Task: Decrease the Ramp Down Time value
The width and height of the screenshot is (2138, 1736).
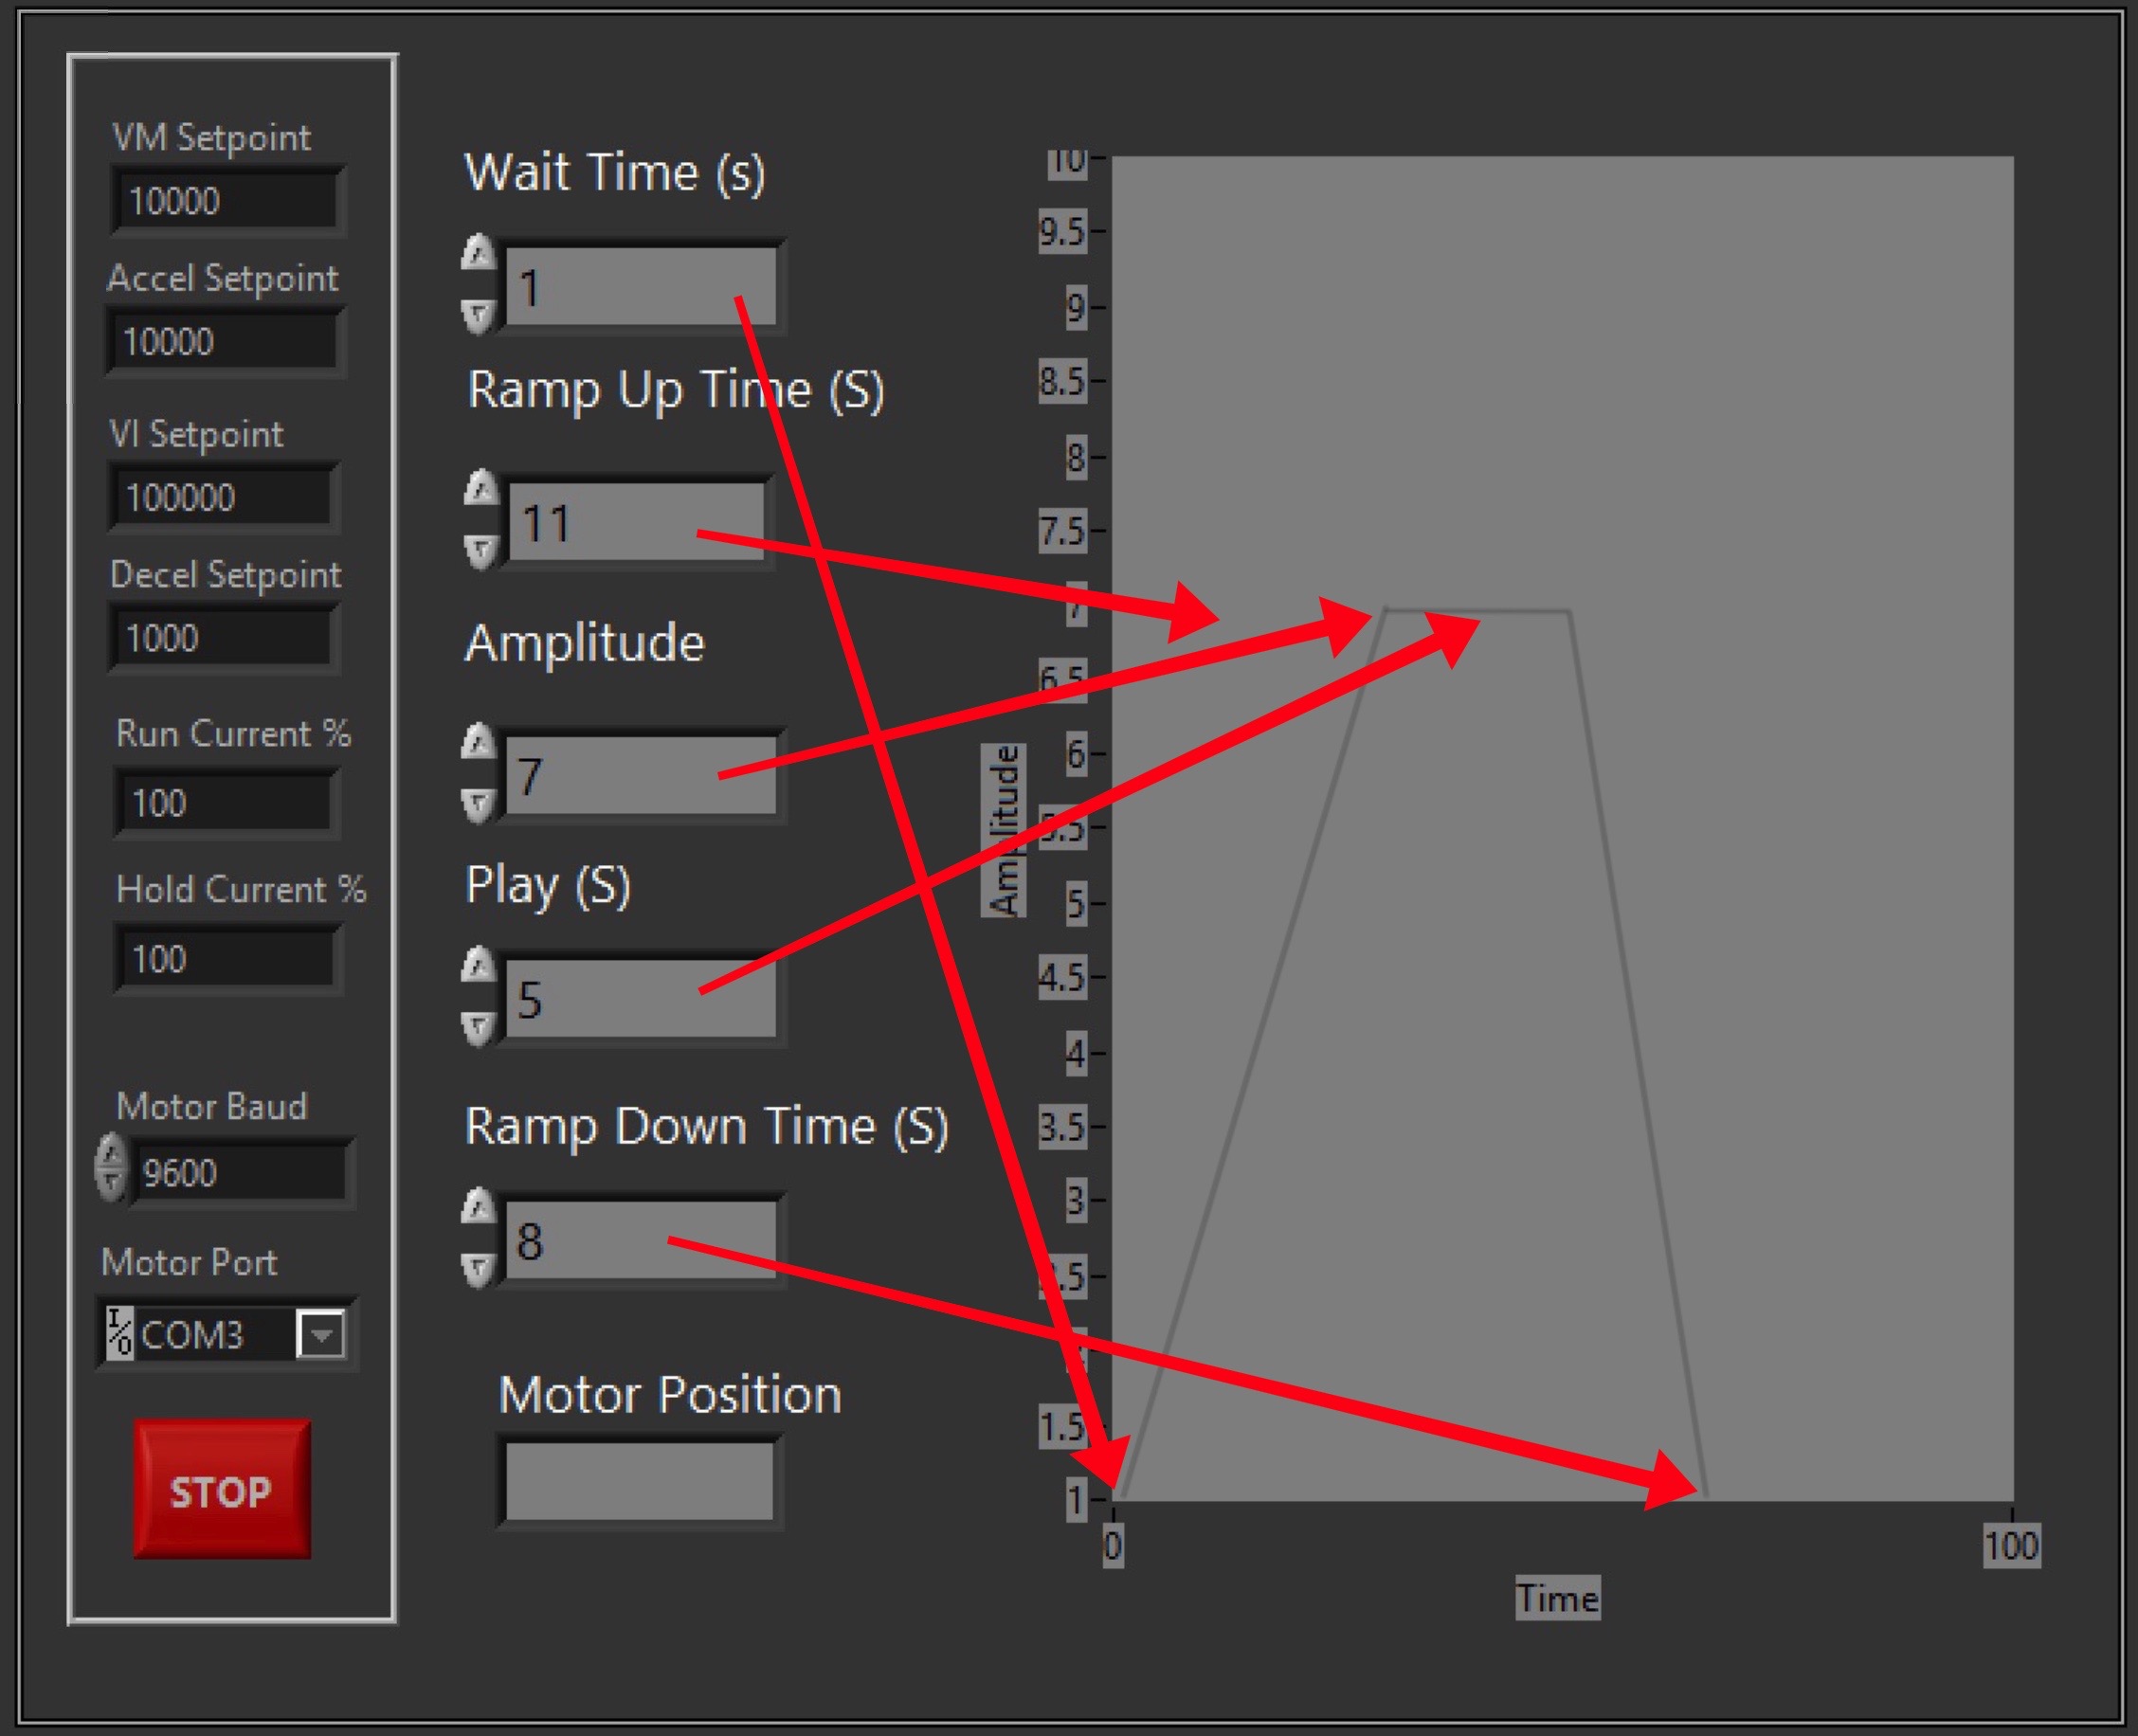Action: tap(479, 1269)
